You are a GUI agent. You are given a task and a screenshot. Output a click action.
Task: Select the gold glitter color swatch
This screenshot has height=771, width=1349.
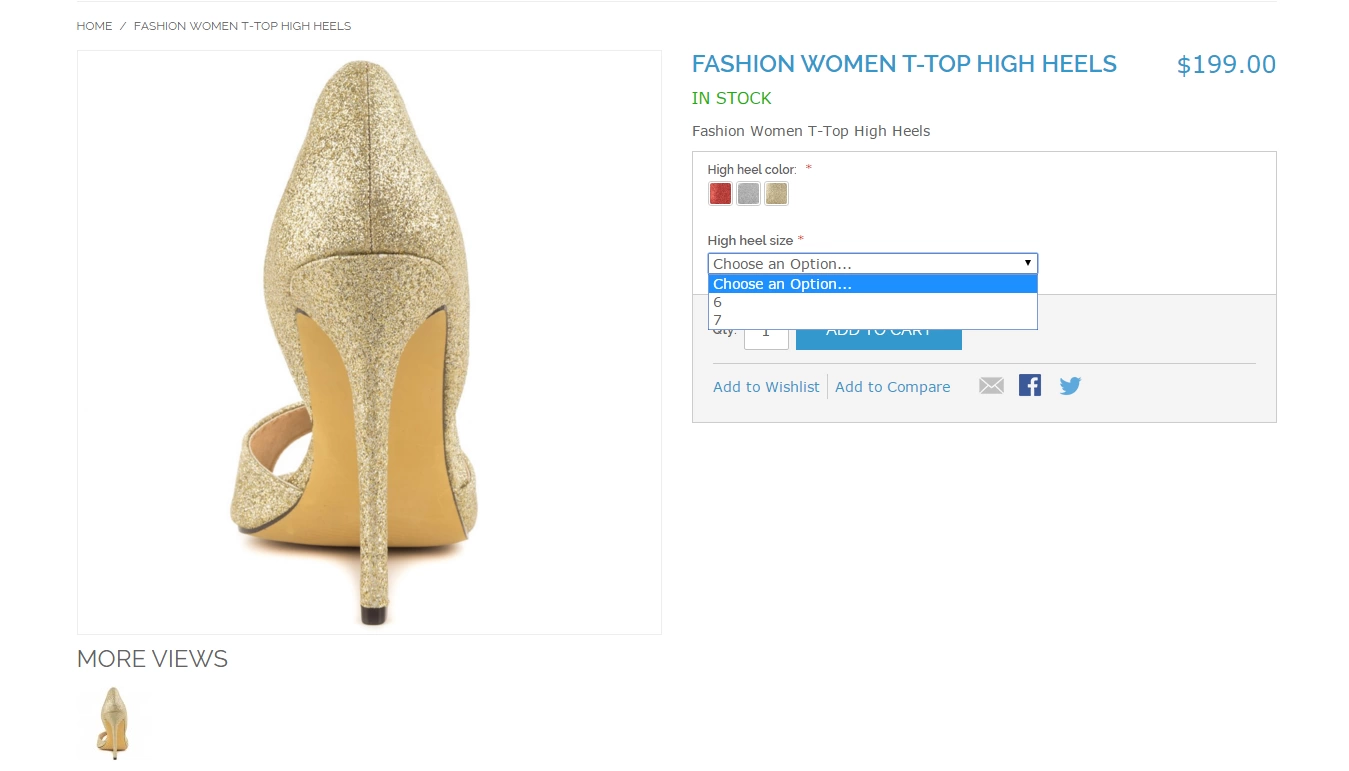coord(776,194)
